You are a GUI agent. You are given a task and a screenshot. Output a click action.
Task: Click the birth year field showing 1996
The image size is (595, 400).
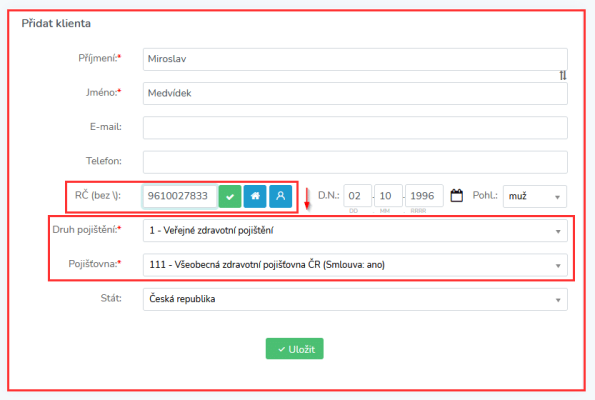tap(424, 196)
